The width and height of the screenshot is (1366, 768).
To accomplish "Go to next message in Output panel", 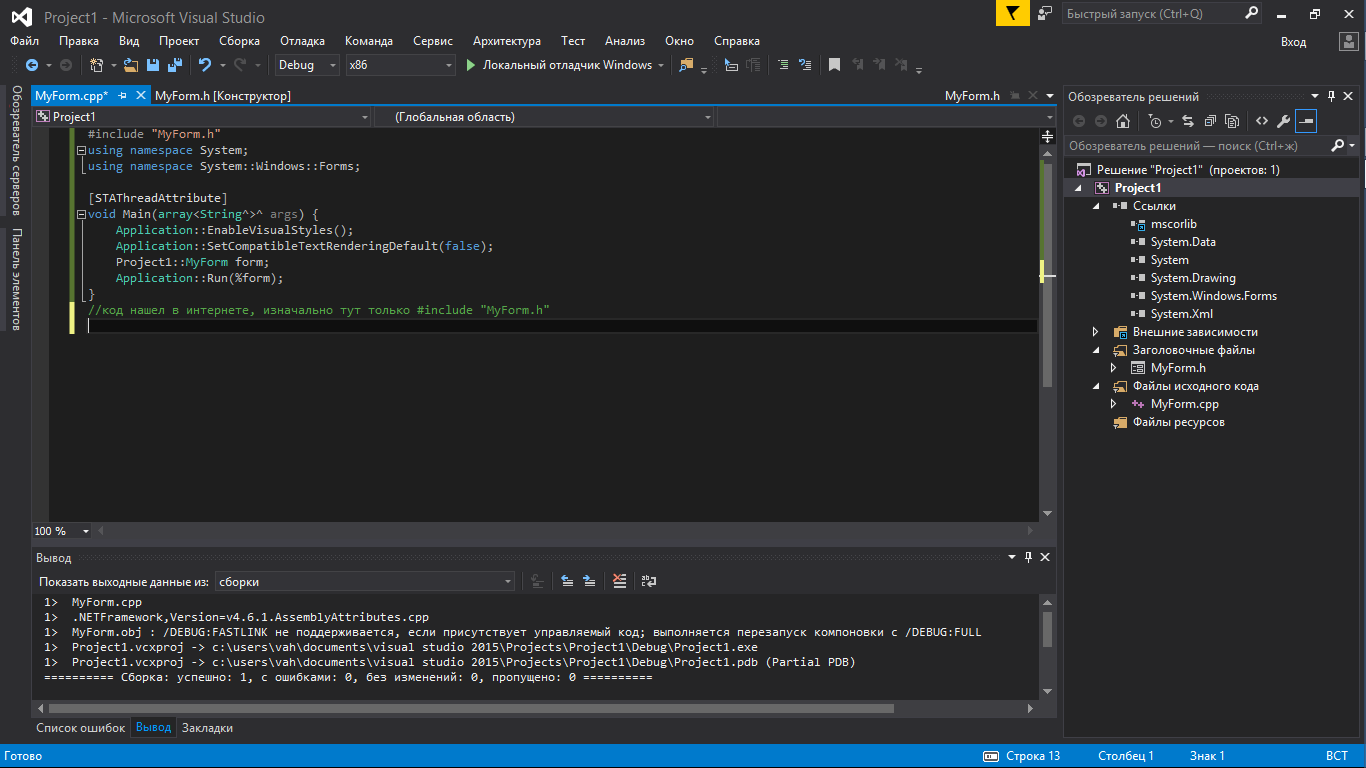I will [x=590, y=581].
